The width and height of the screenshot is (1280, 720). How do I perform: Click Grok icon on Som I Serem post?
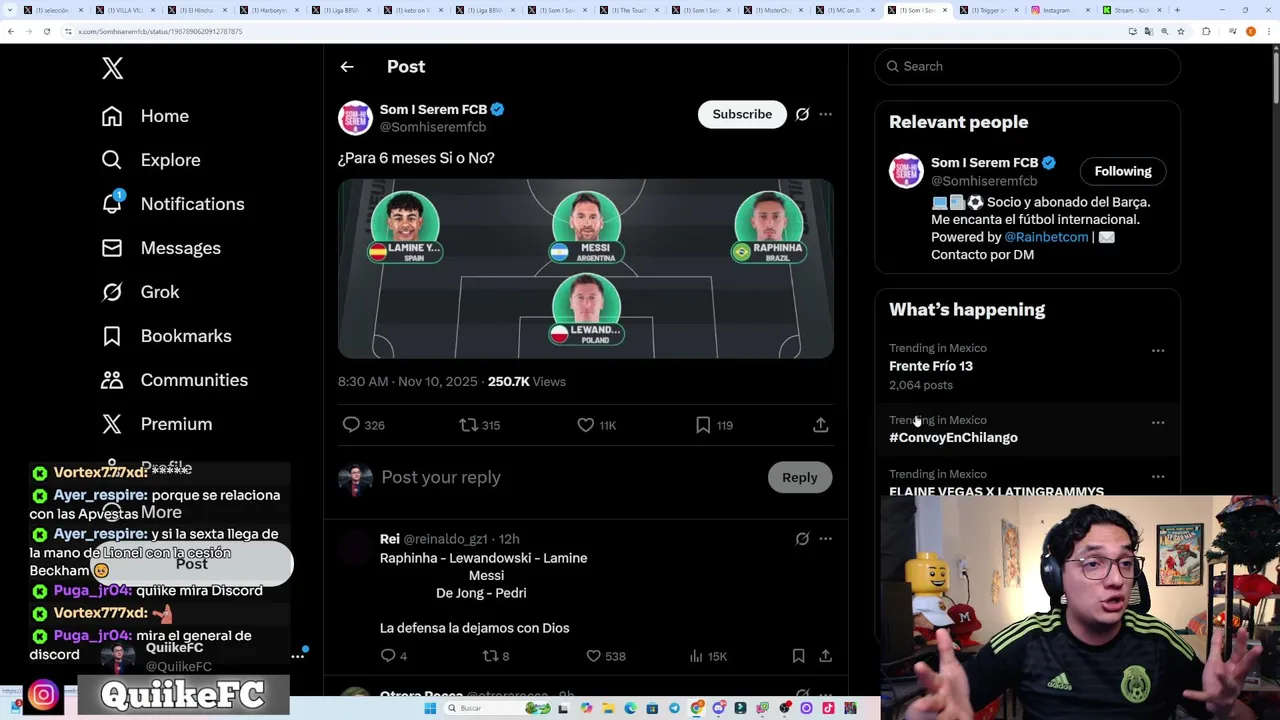[x=802, y=114]
